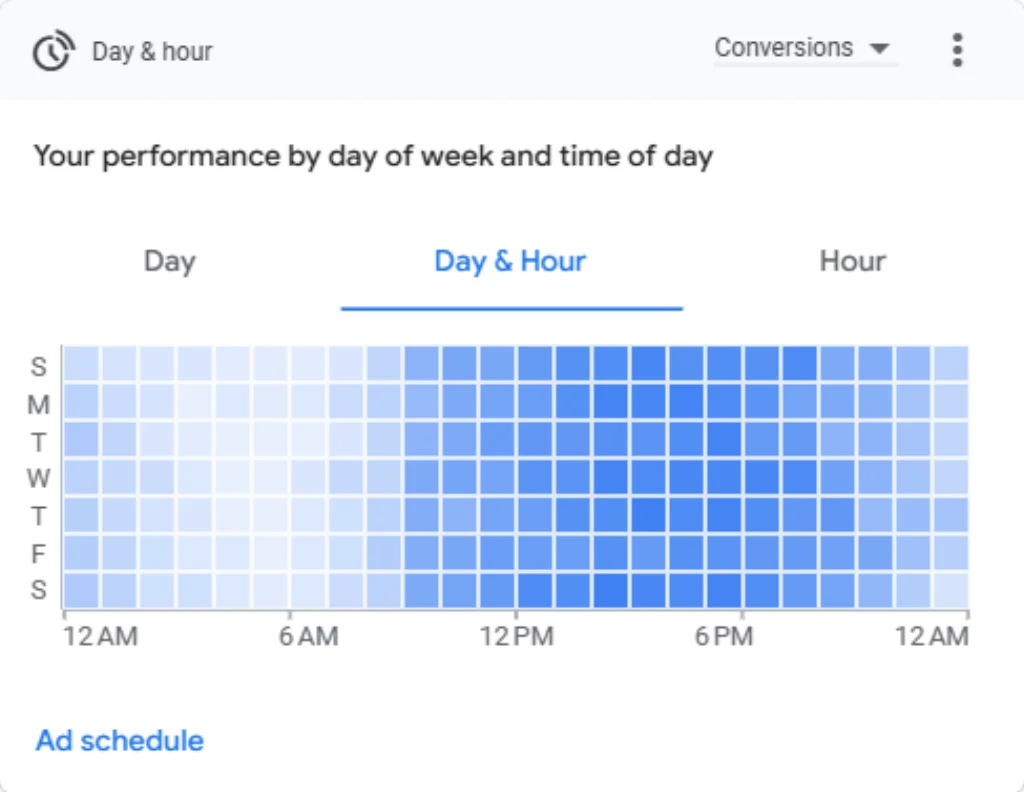Click Wednesday's 6 PM heatmap cell
The width and height of the screenshot is (1024, 792).
coord(762,477)
